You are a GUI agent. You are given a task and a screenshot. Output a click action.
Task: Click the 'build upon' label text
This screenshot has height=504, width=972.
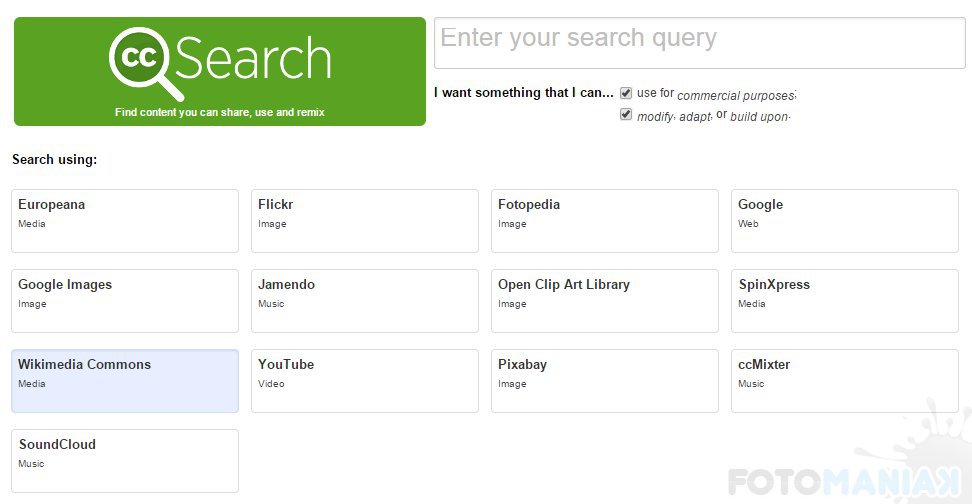coord(760,117)
